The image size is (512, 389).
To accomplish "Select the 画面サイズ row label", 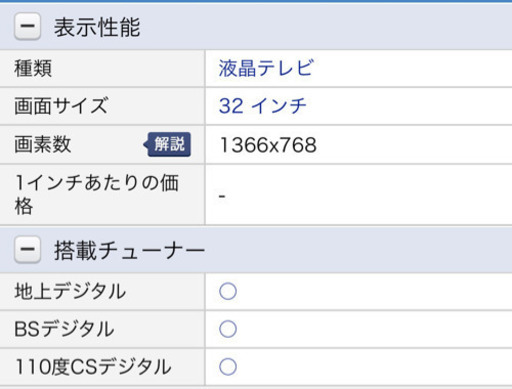I will pyautogui.click(x=61, y=106).
